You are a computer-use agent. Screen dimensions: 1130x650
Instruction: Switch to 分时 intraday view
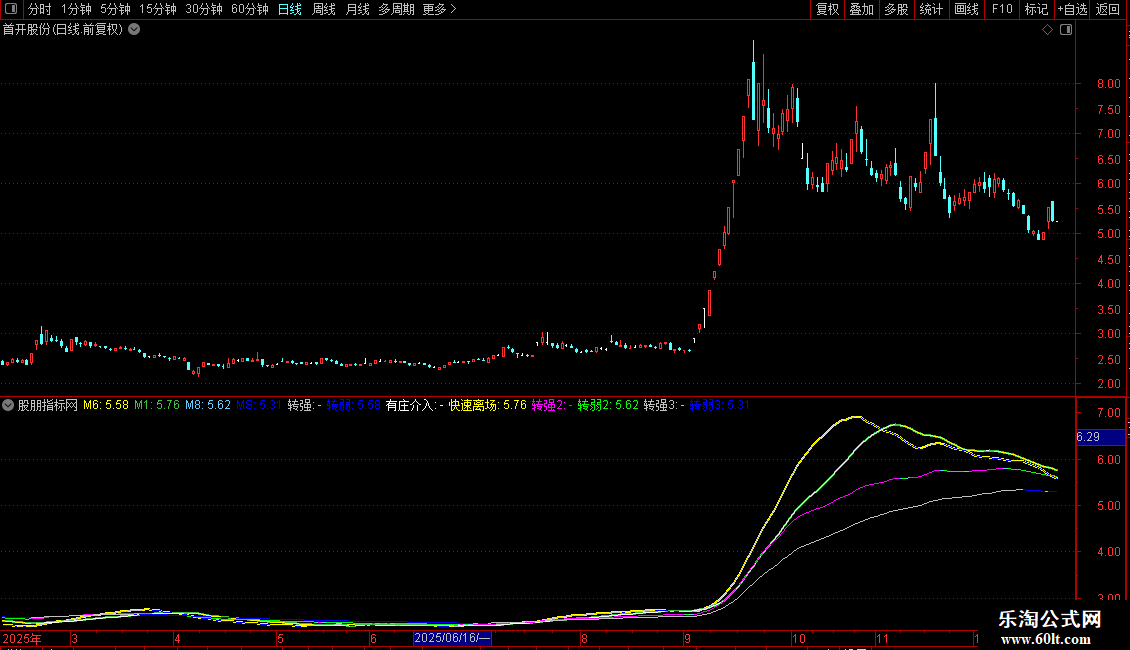pyautogui.click(x=40, y=9)
